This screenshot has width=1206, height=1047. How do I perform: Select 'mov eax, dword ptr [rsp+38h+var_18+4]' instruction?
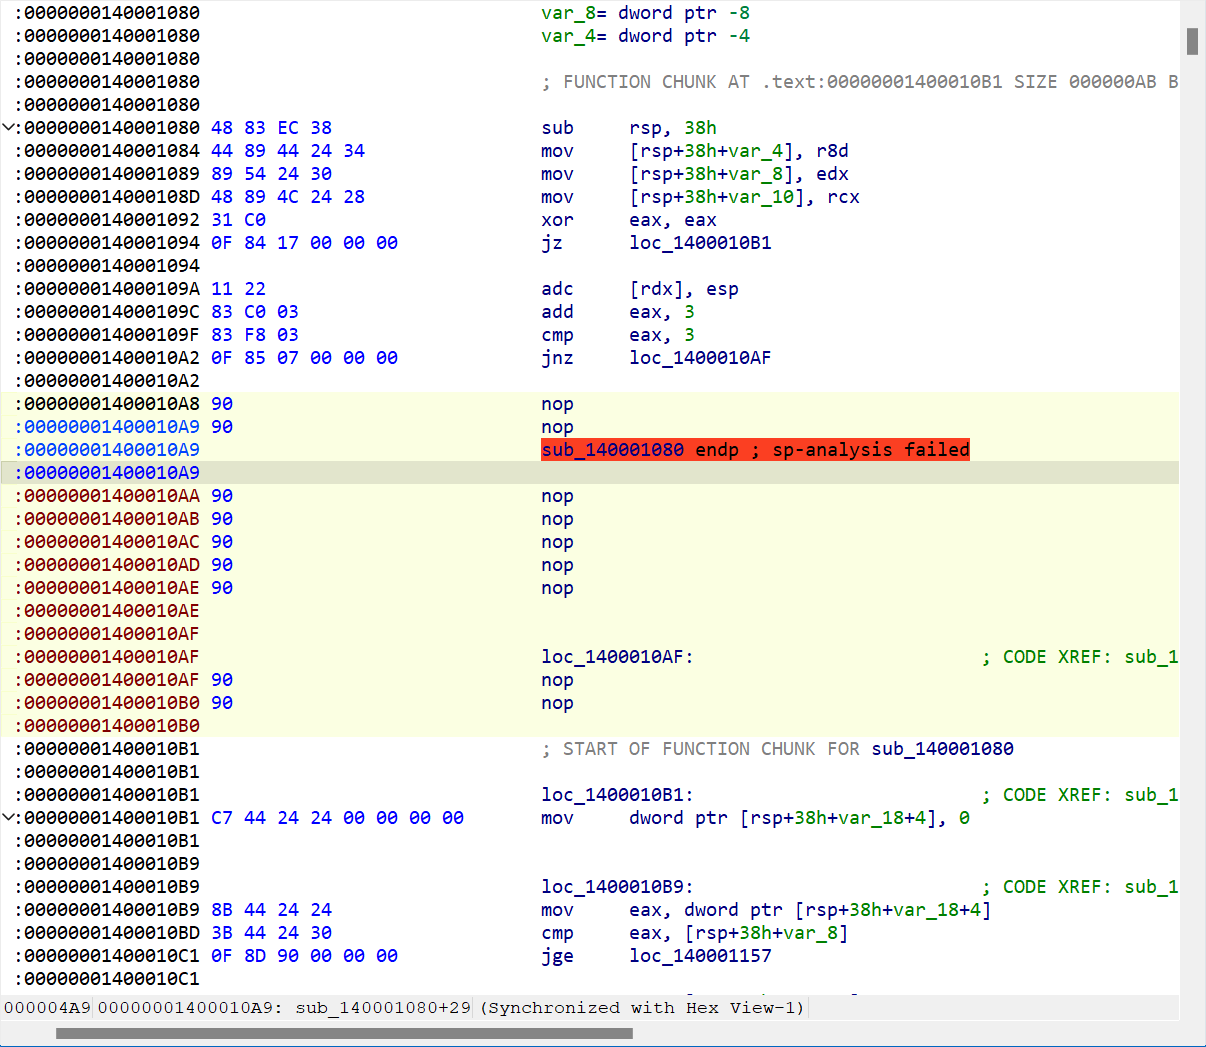(766, 910)
